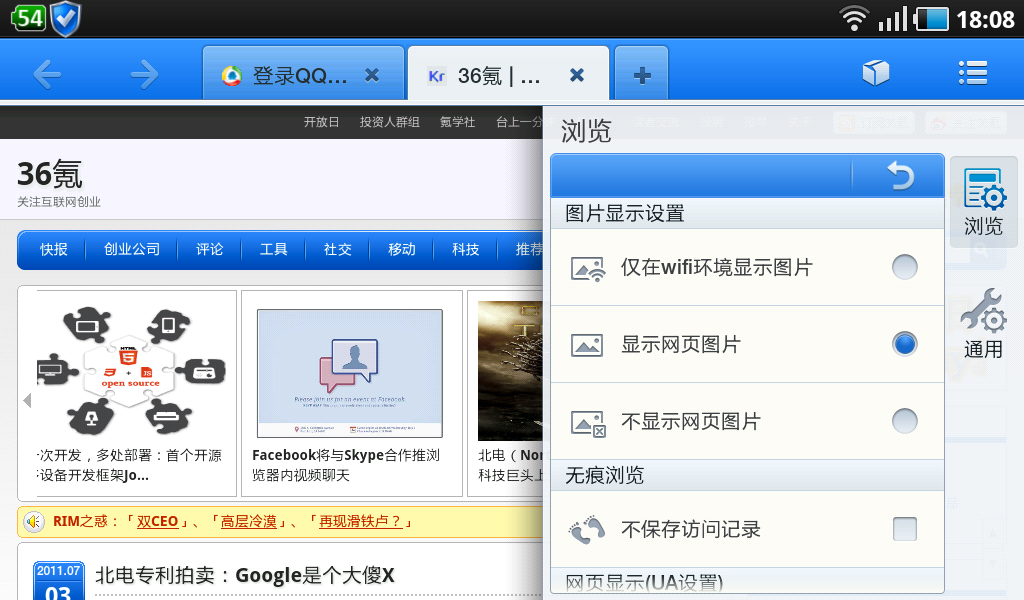Image resolution: width=1024 pixels, height=600 pixels.
Task: Tap the battery status icon
Action: [x=931, y=19]
